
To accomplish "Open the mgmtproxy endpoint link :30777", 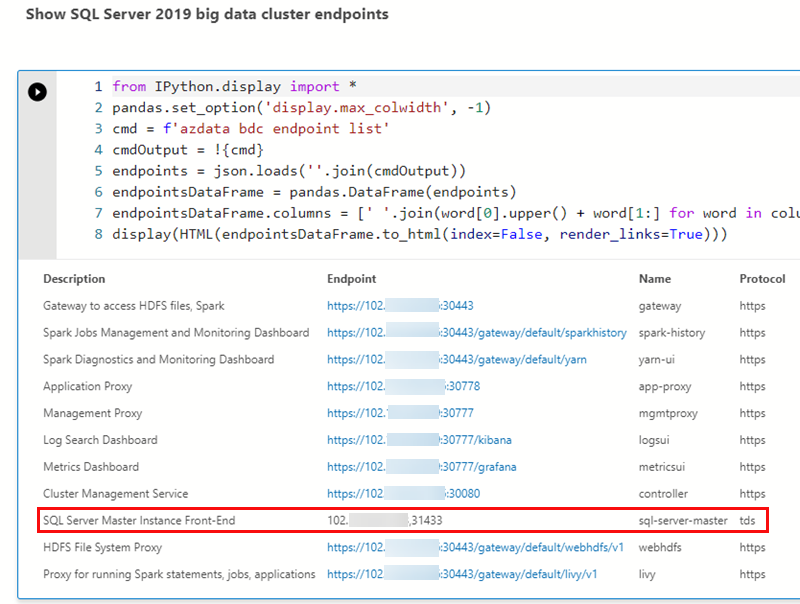I will [400, 413].
